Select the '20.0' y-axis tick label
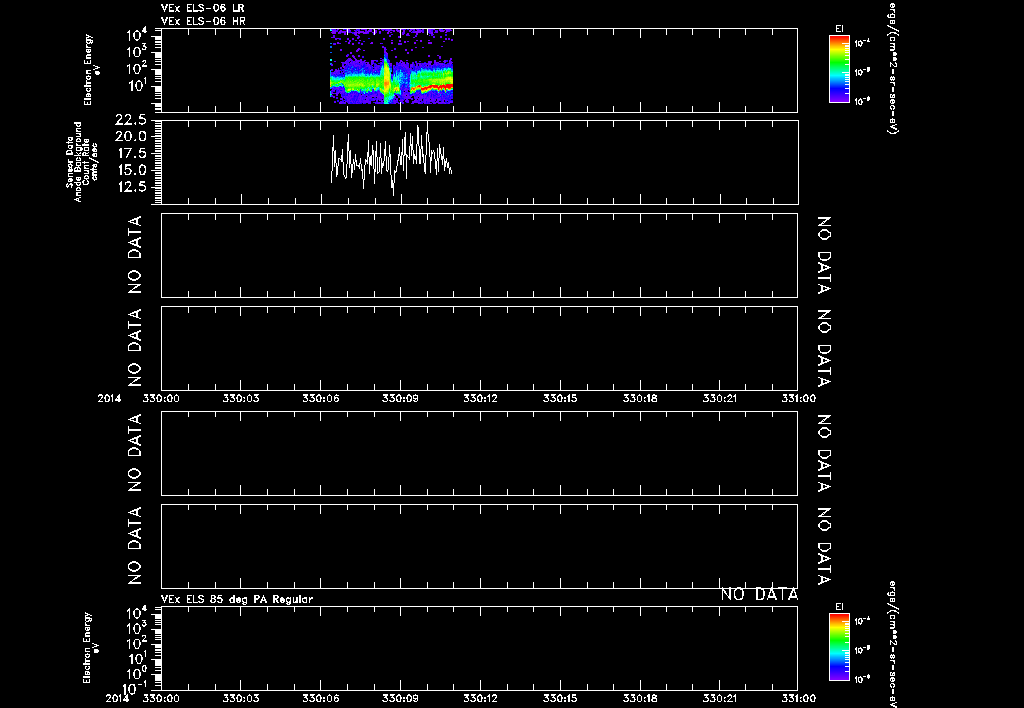The height and width of the screenshot is (708, 1024). [131, 137]
